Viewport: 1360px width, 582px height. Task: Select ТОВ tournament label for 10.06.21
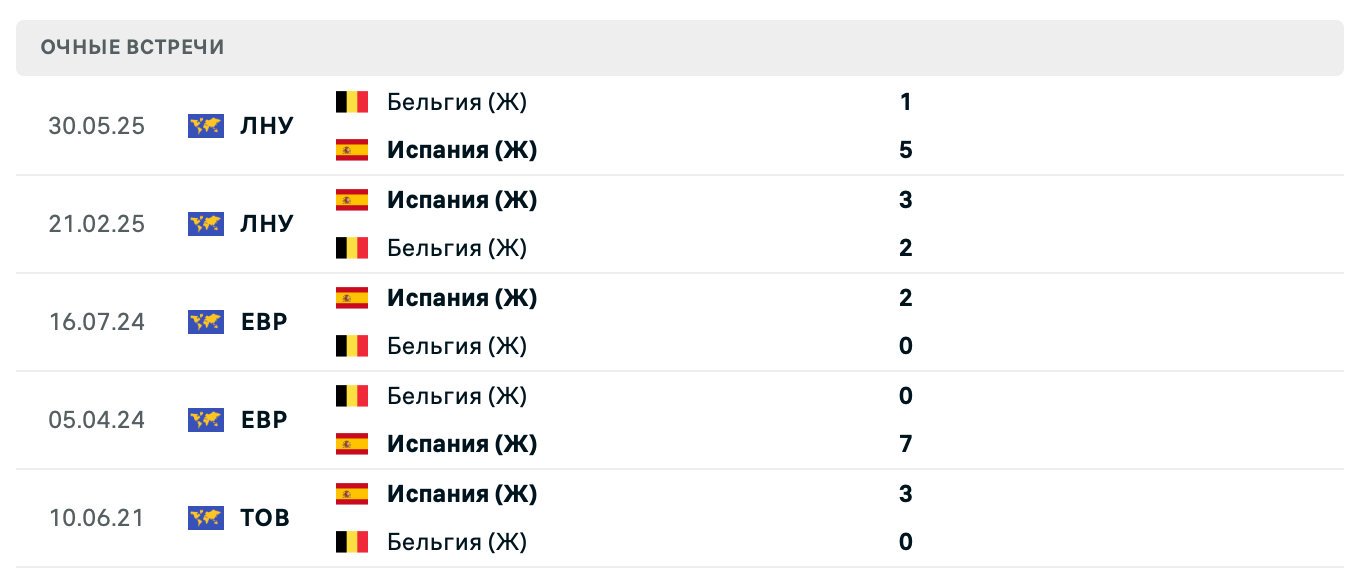265,518
